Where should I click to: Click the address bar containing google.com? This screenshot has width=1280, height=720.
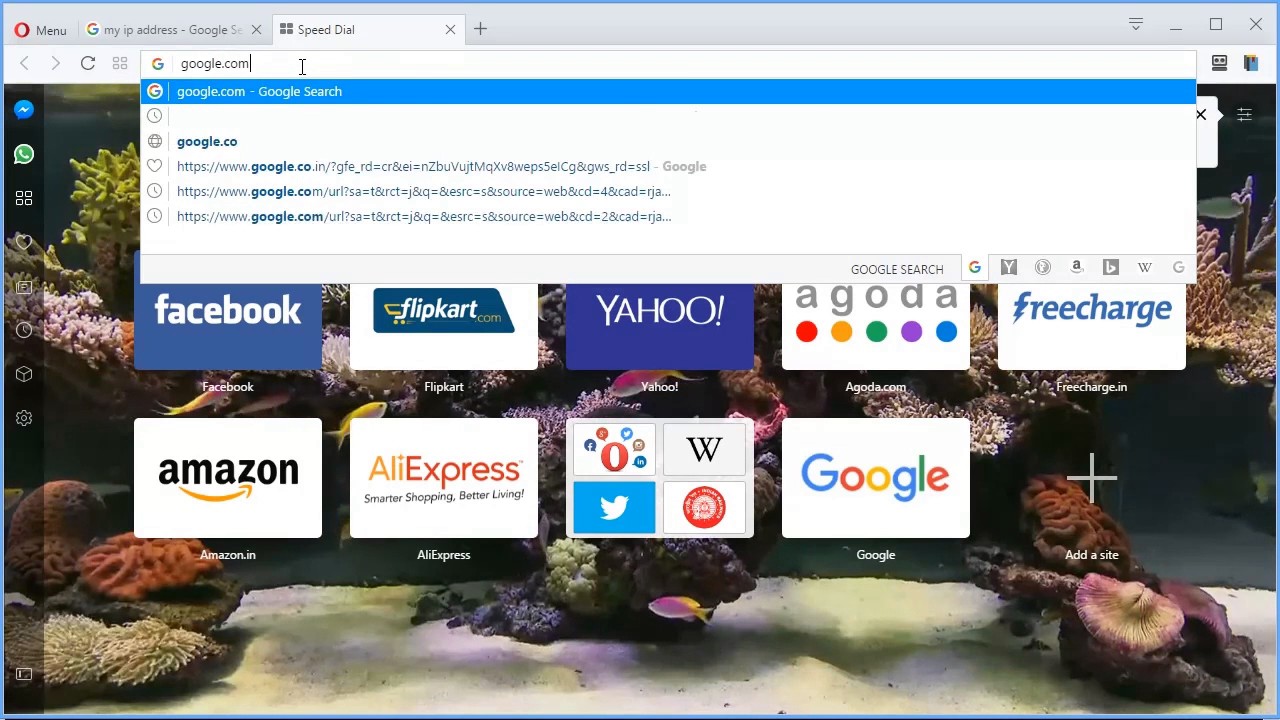[668, 64]
